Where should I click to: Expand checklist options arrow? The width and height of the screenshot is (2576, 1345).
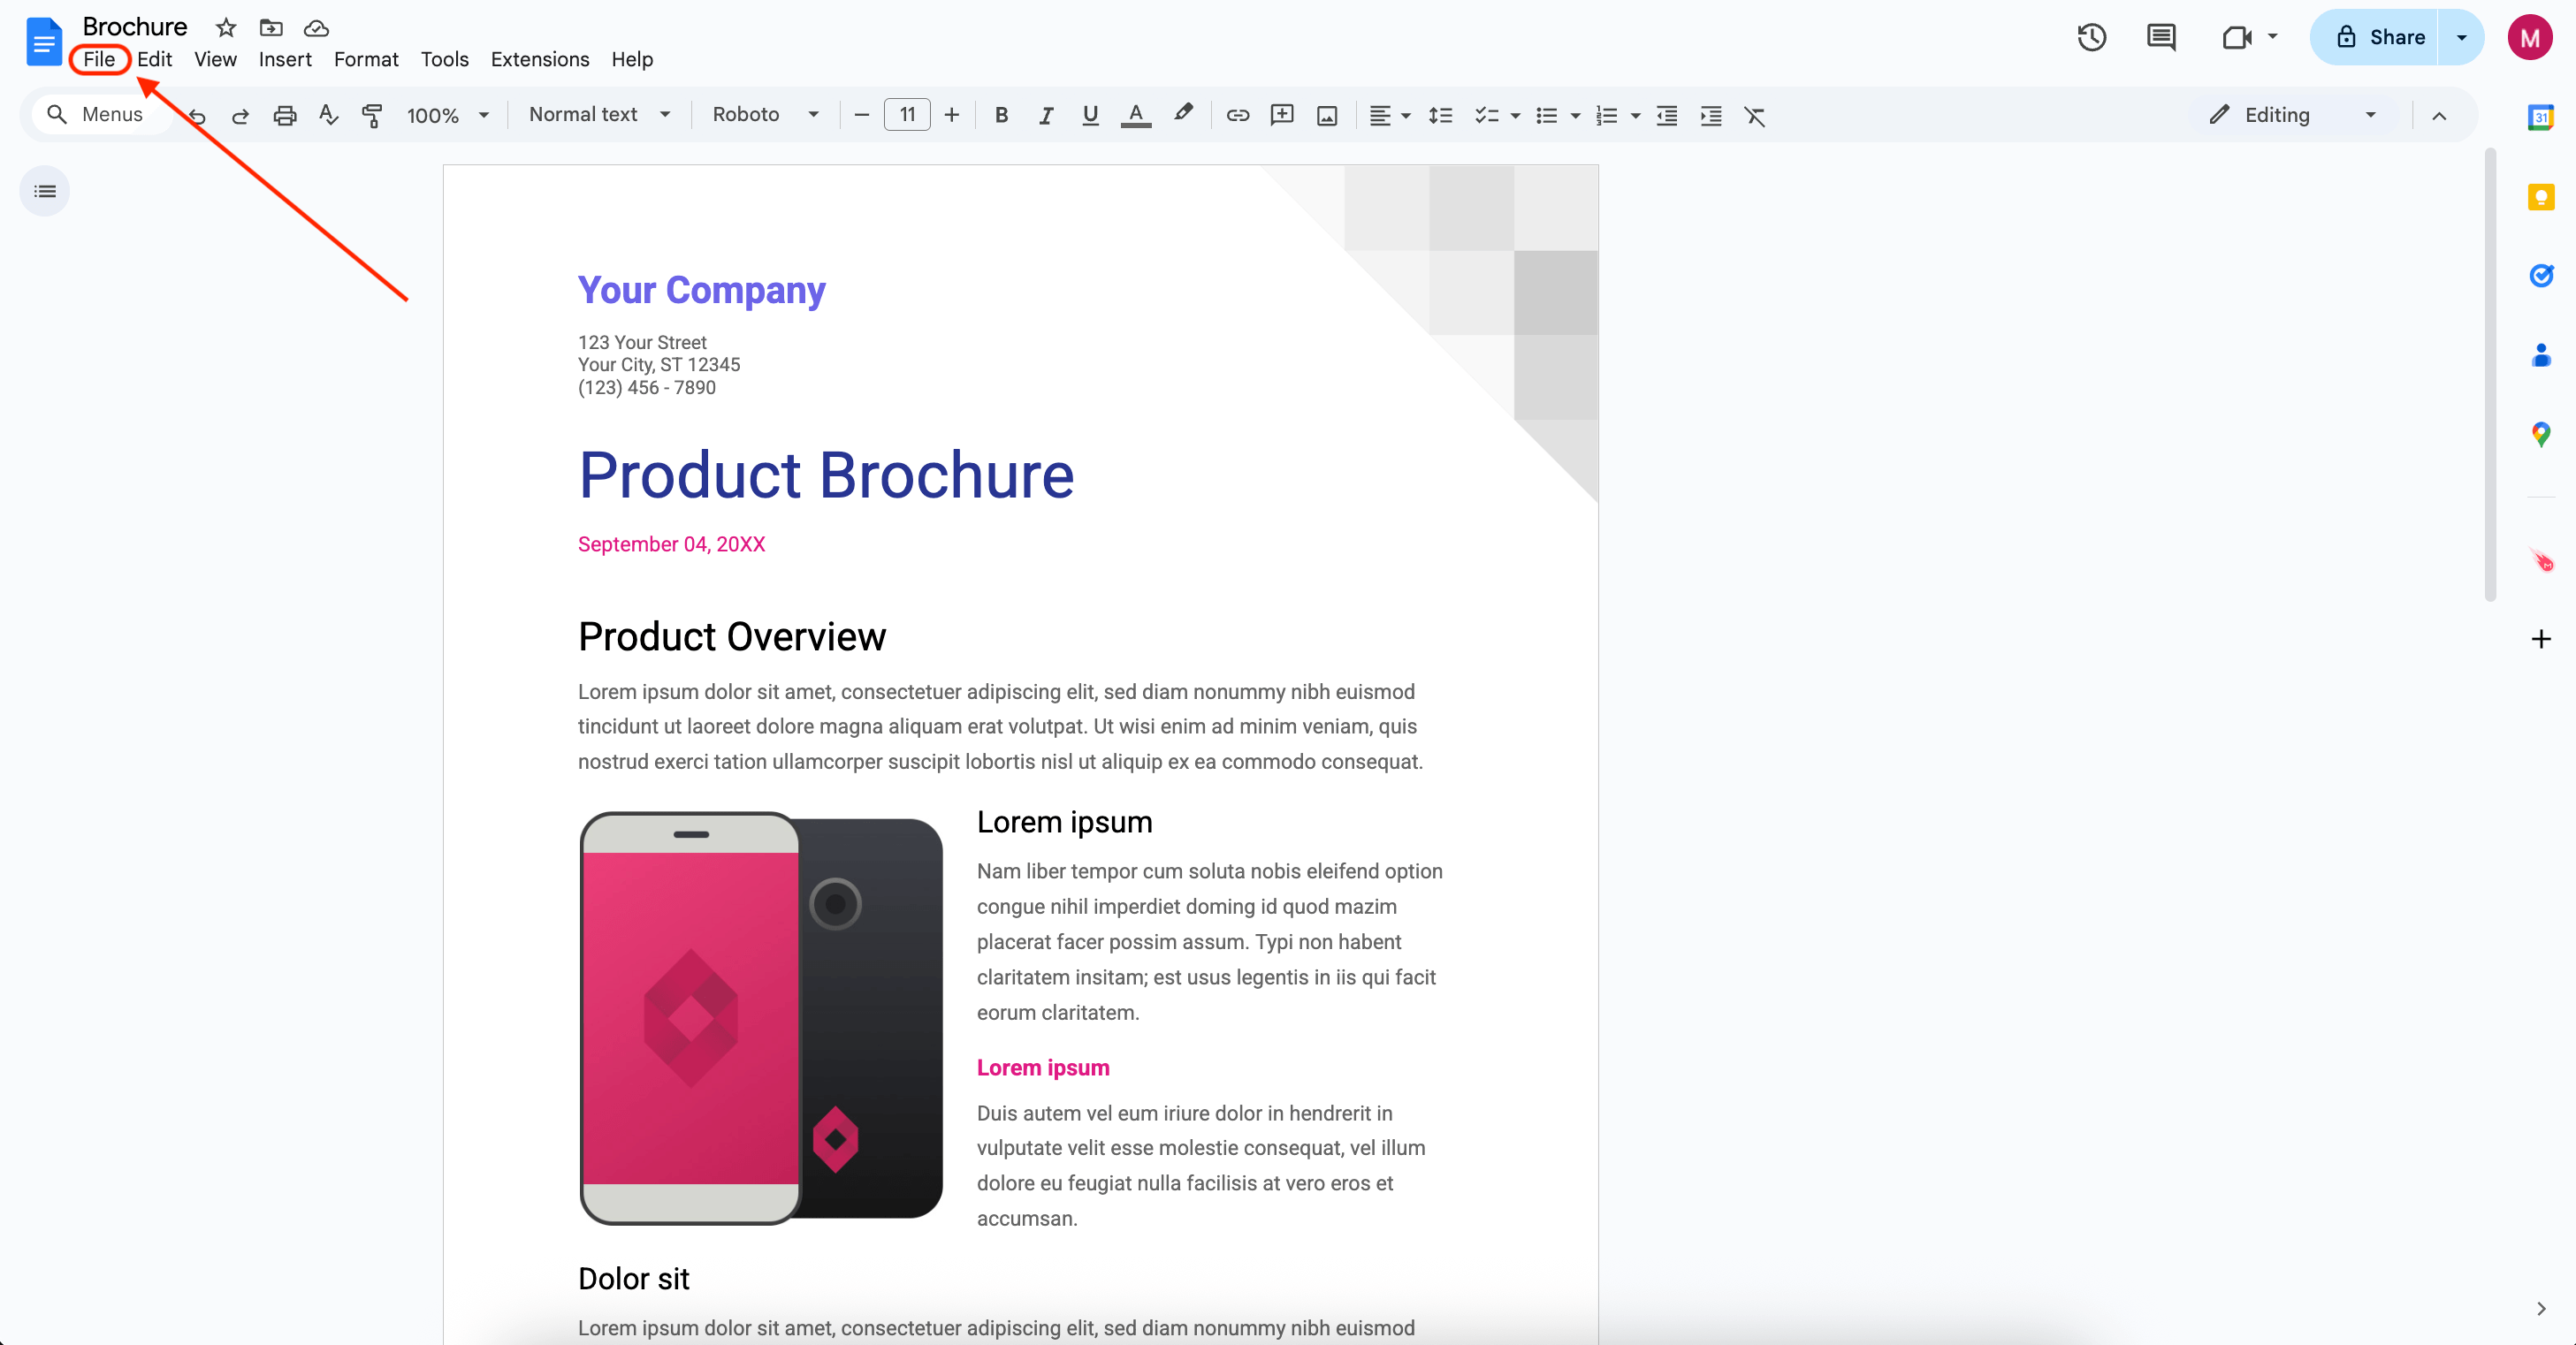pyautogui.click(x=1515, y=117)
